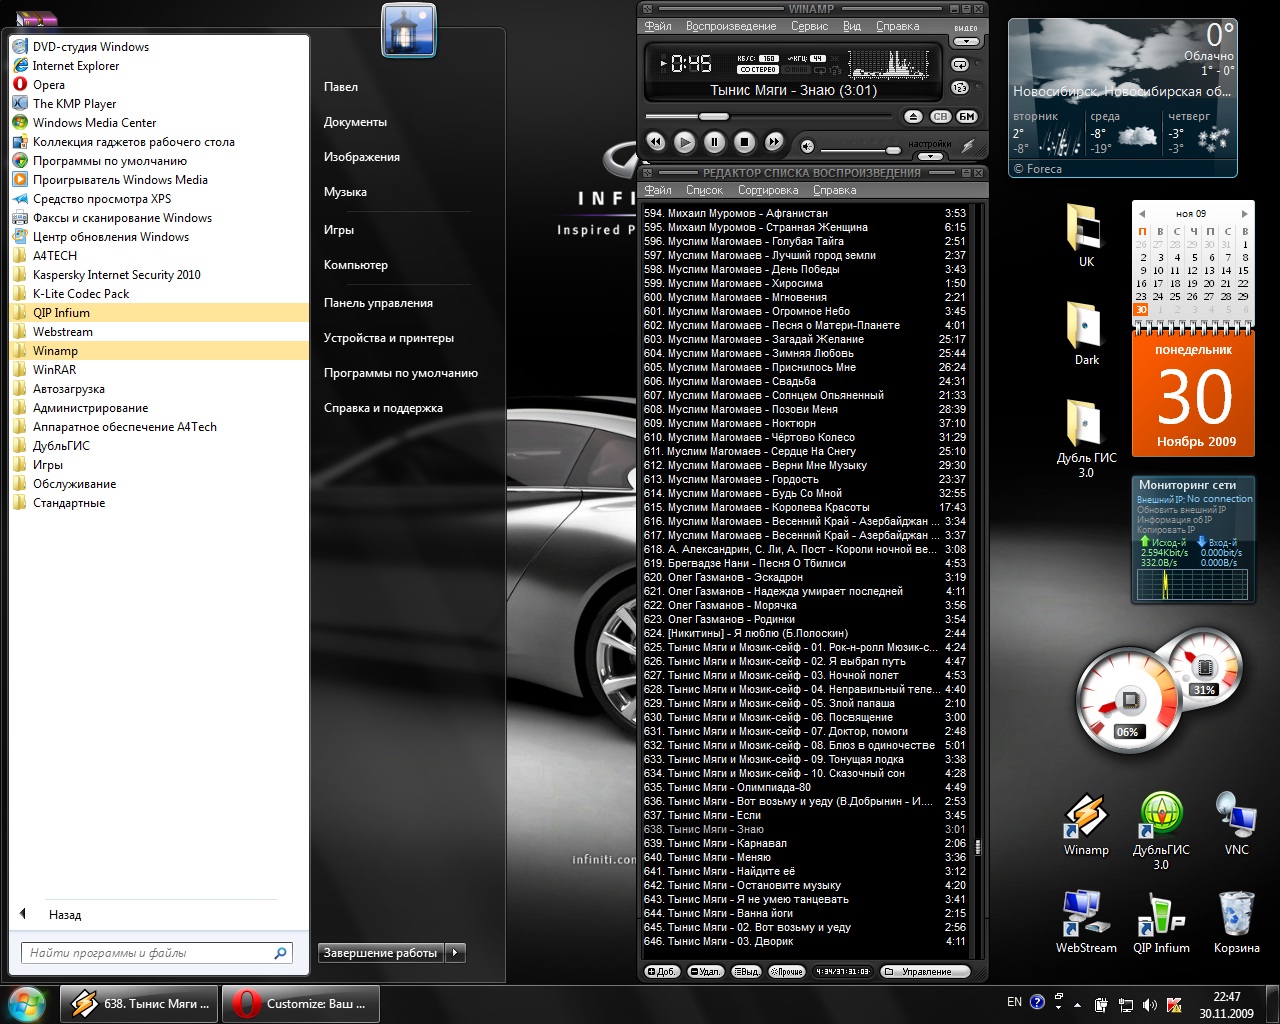Toggle Winamp repeat mode button
1280x1024 pixels.
coord(960,65)
